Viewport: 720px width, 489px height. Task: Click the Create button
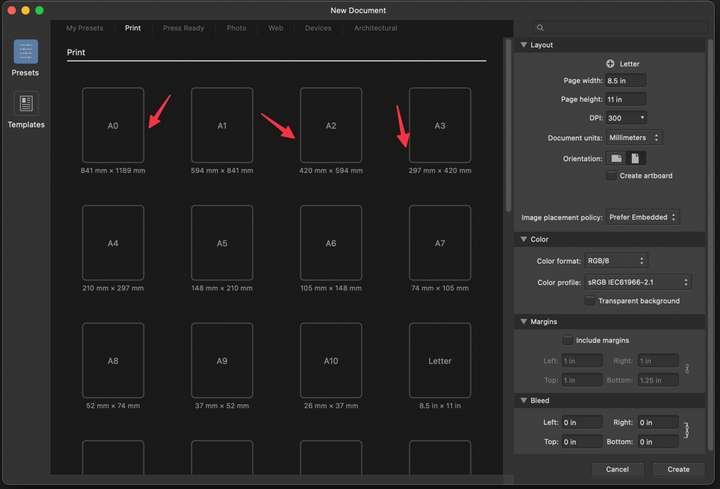(x=678, y=469)
